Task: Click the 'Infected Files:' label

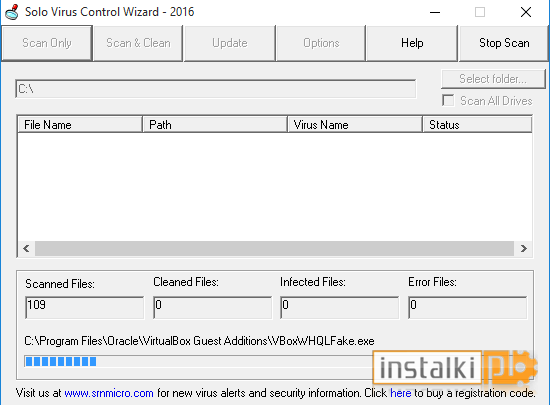Action: point(313,282)
